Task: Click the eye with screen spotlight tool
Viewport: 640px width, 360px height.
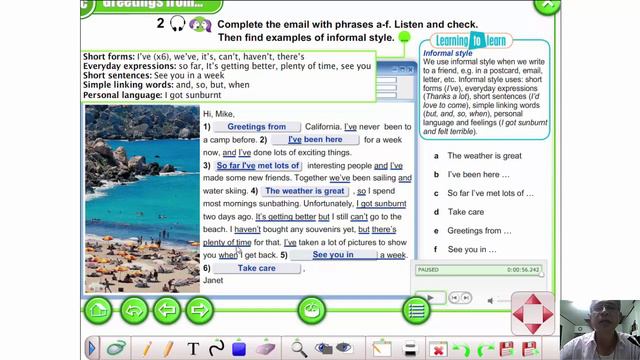Action: (x=324, y=348)
